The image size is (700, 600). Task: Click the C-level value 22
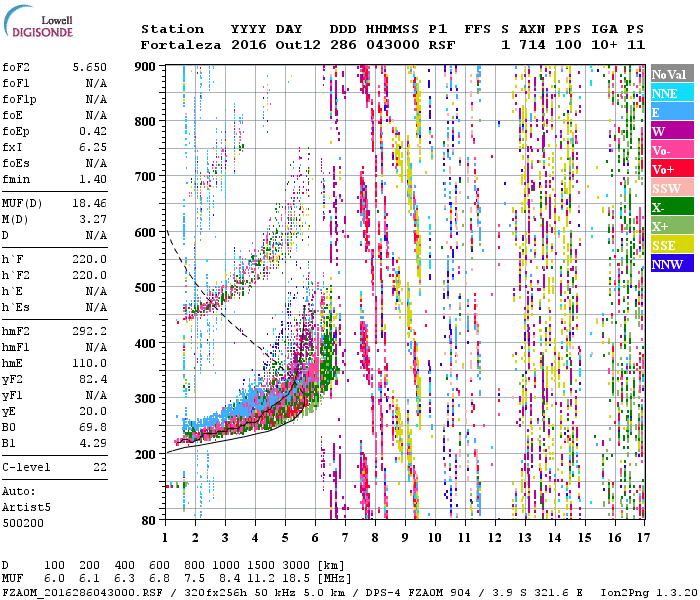(x=100, y=467)
